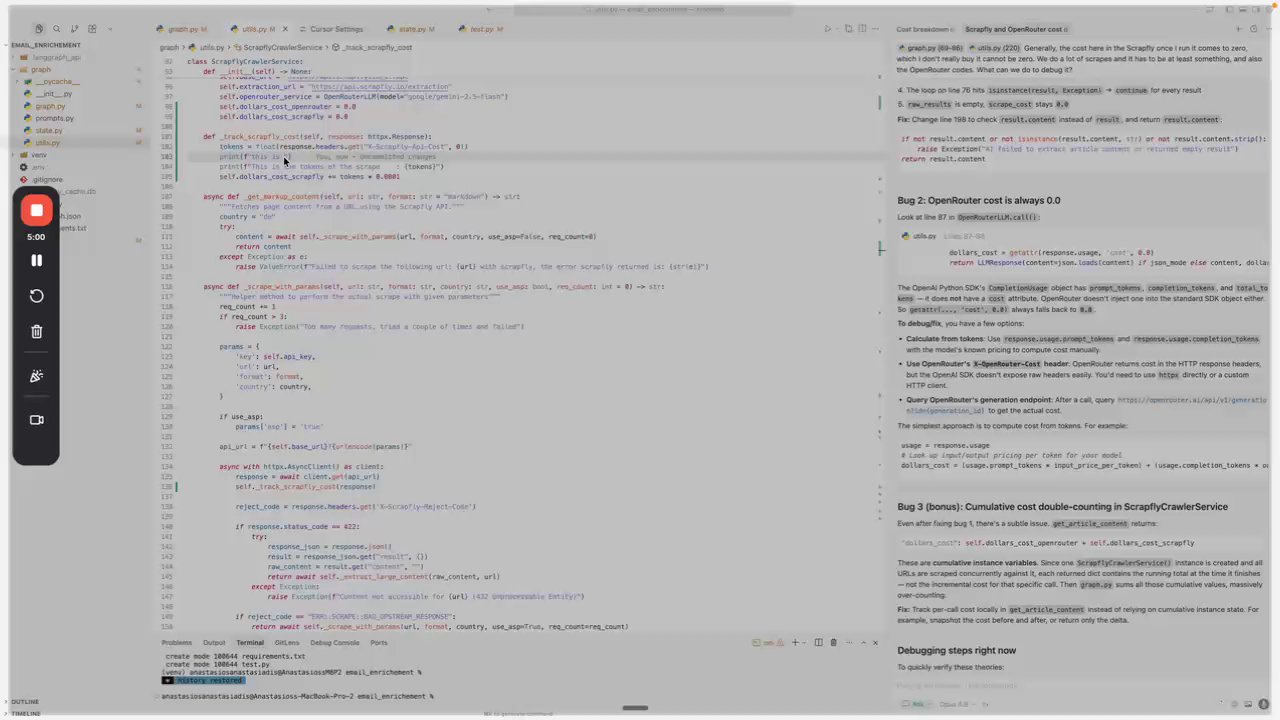Open the utils.py code block file reference
Viewport: 1280px width, 720px height.
point(920,236)
